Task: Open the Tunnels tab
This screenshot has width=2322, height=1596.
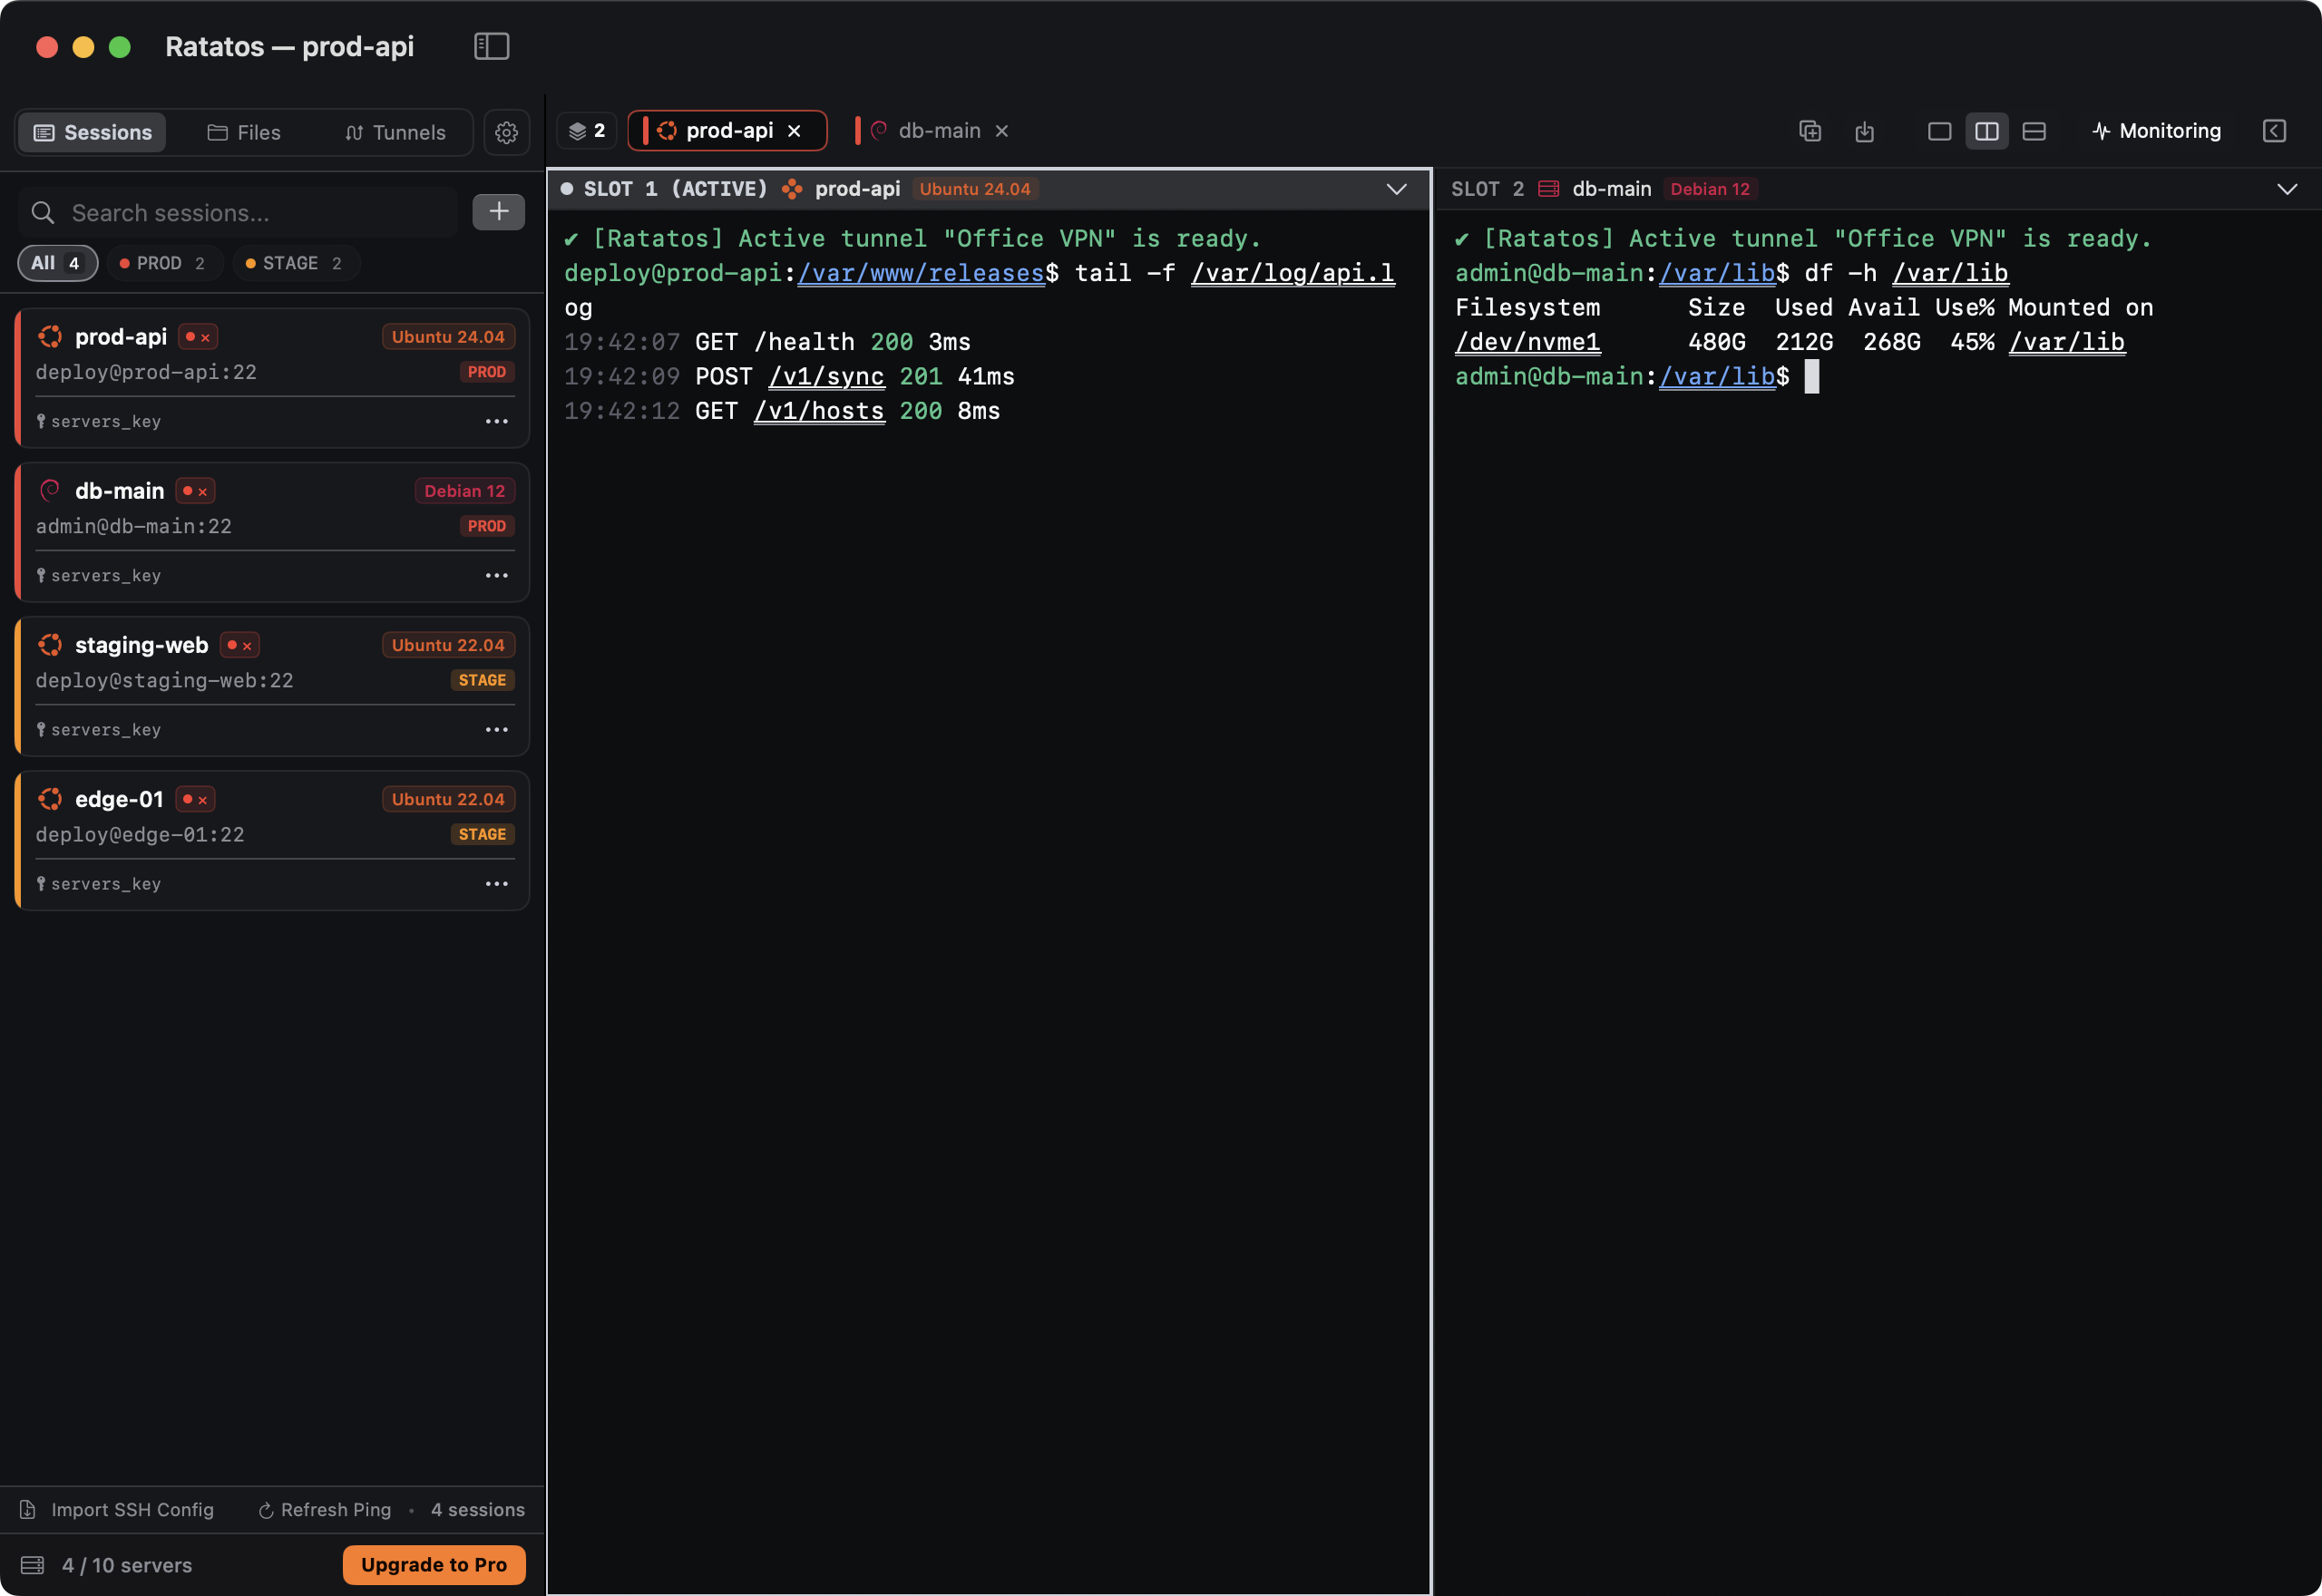Action: click(x=395, y=132)
